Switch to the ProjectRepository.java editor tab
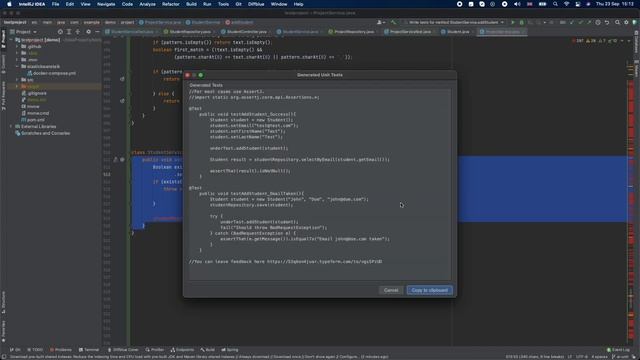The width and height of the screenshot is (640, 360). pos(353,32)
